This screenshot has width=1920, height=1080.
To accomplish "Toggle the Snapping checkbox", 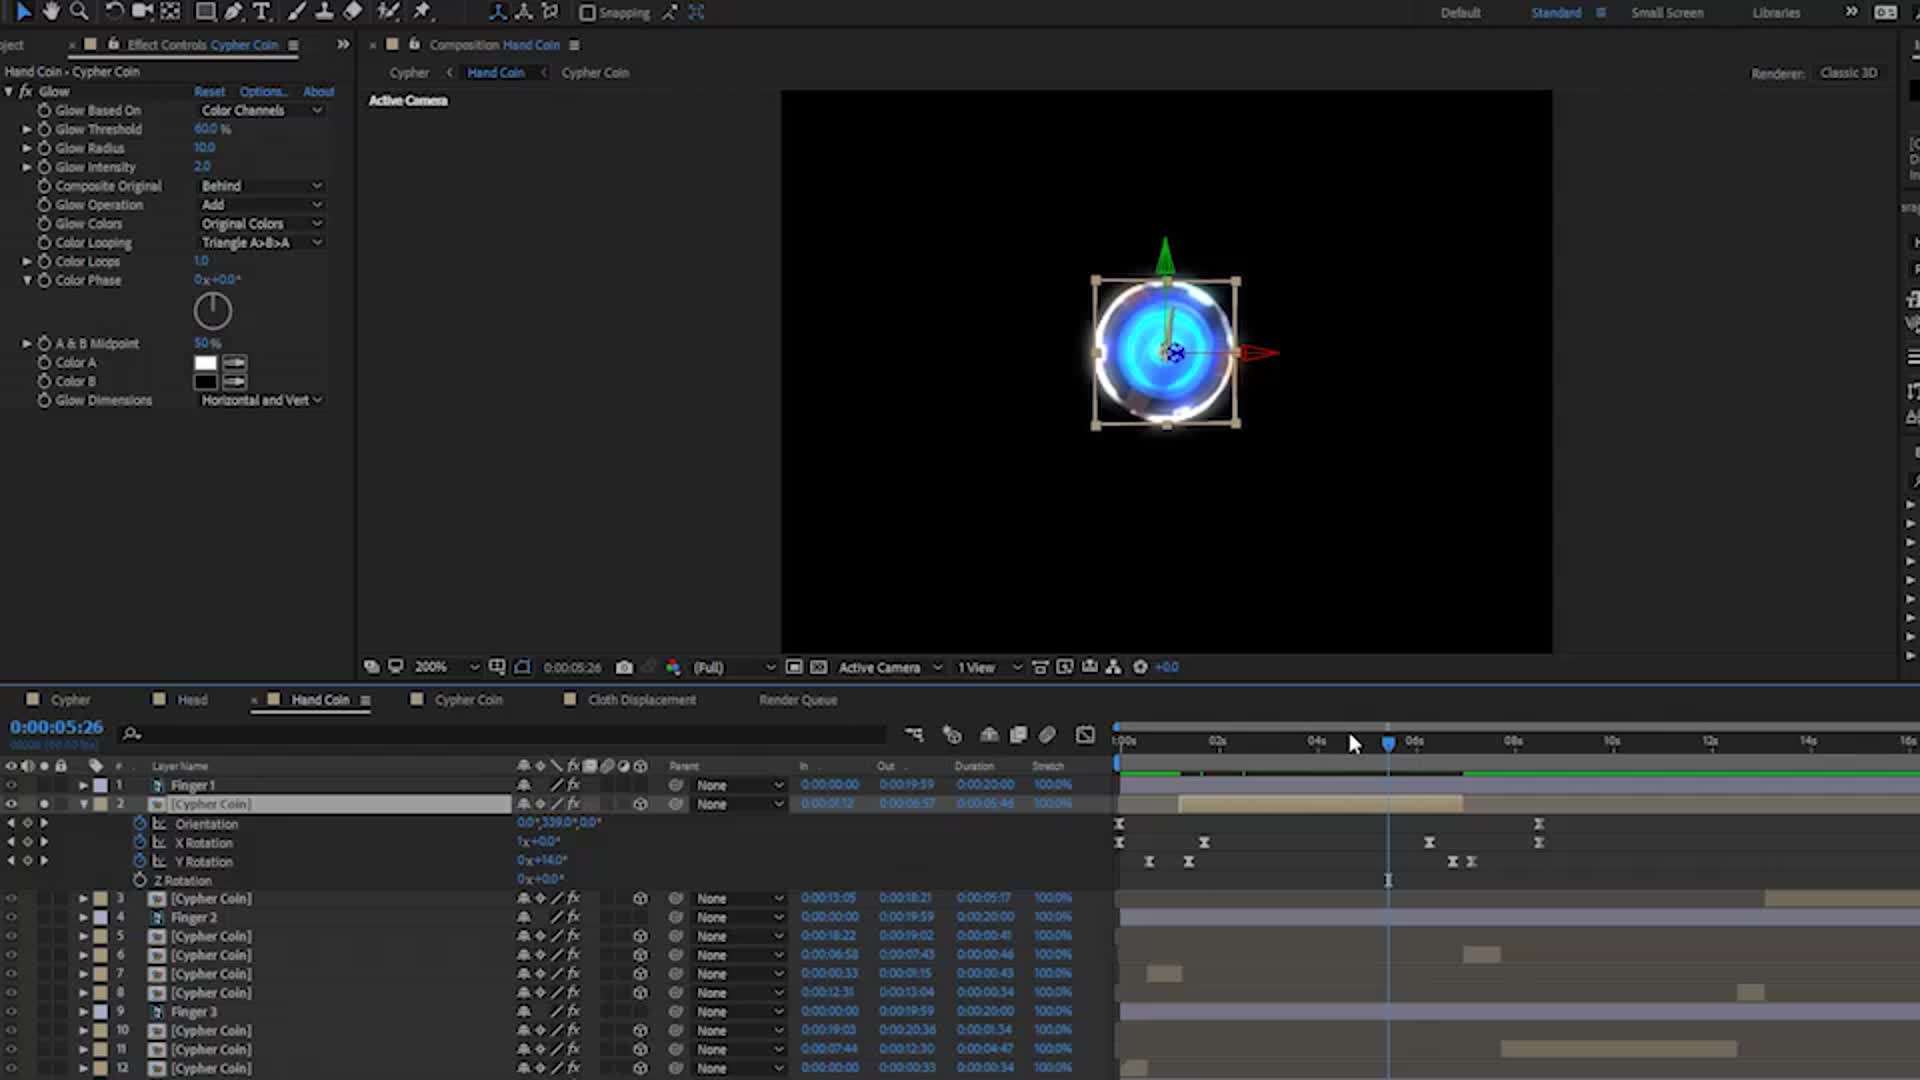I will (587, 13).
